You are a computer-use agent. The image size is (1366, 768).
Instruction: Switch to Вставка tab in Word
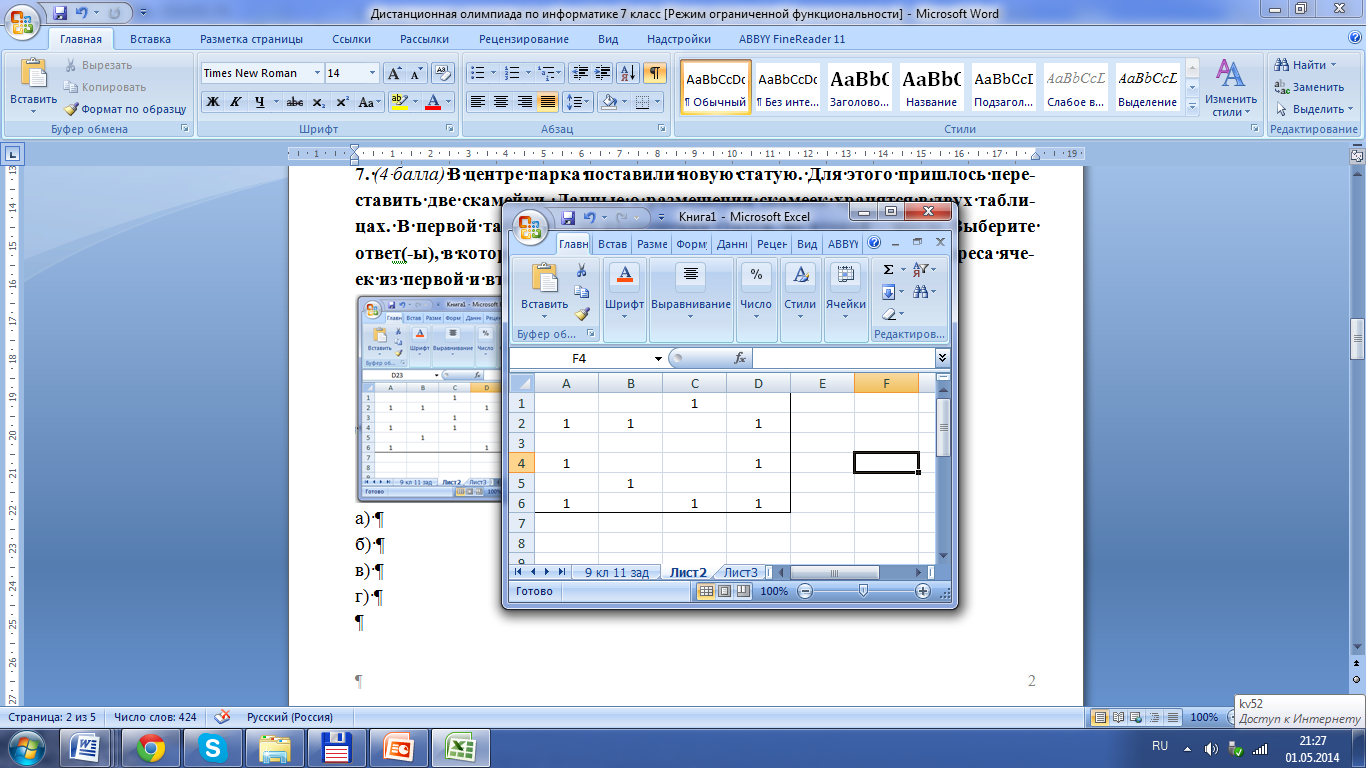pyautogui.click(x=150, y=39)
